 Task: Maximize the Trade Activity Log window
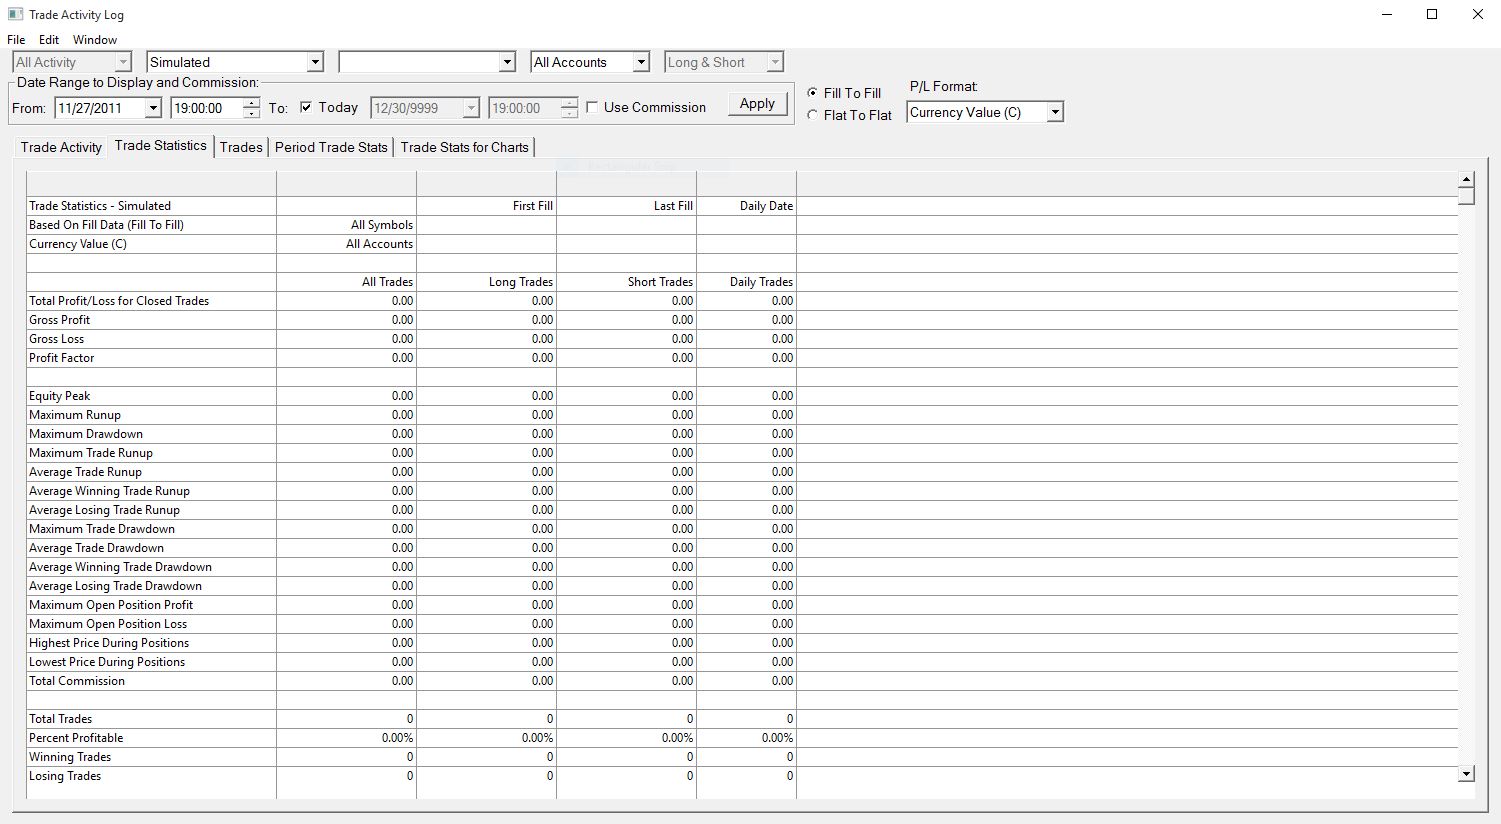[x=1432, y=14]
